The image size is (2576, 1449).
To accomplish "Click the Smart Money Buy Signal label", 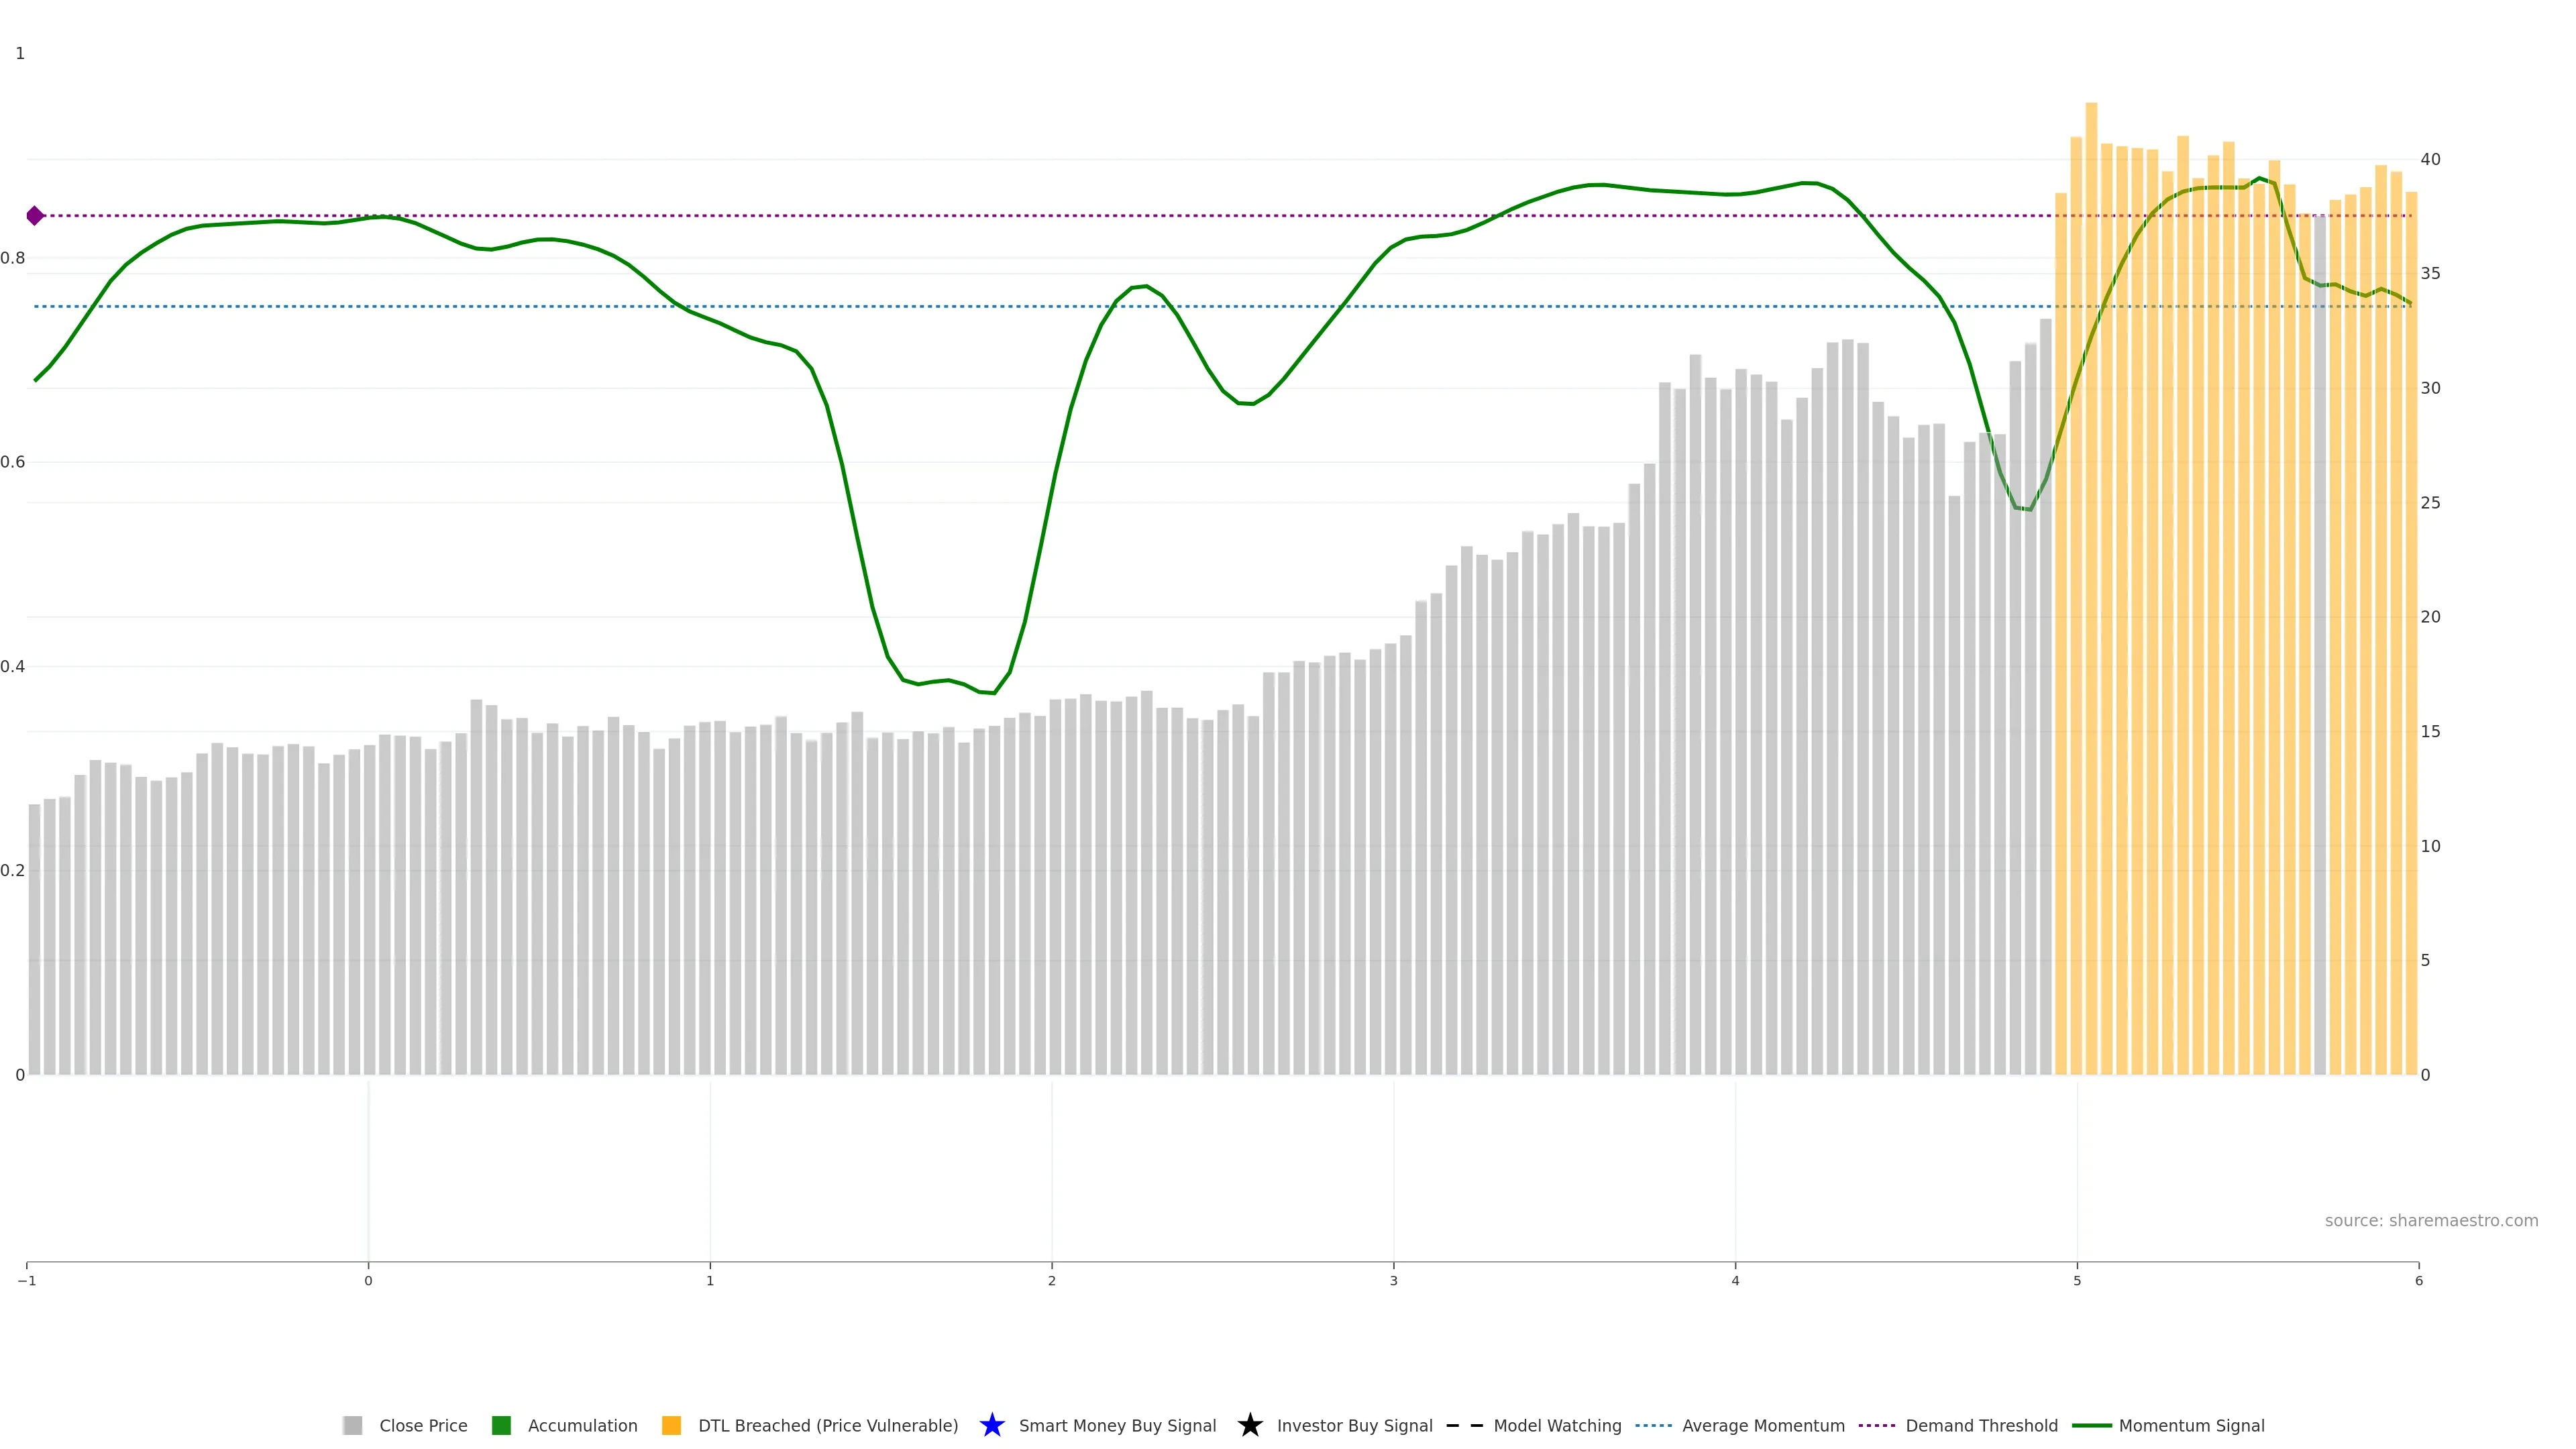I will (x=1117, y=1425).
